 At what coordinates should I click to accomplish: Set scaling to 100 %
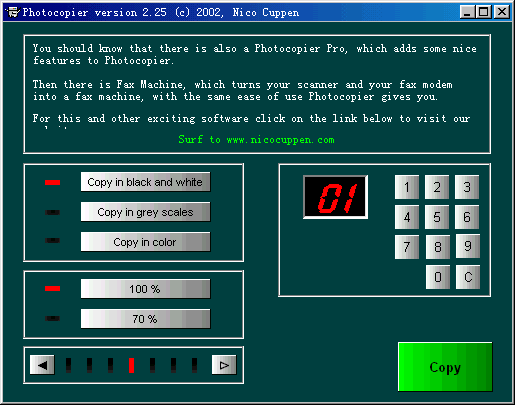tap(145, 289)
